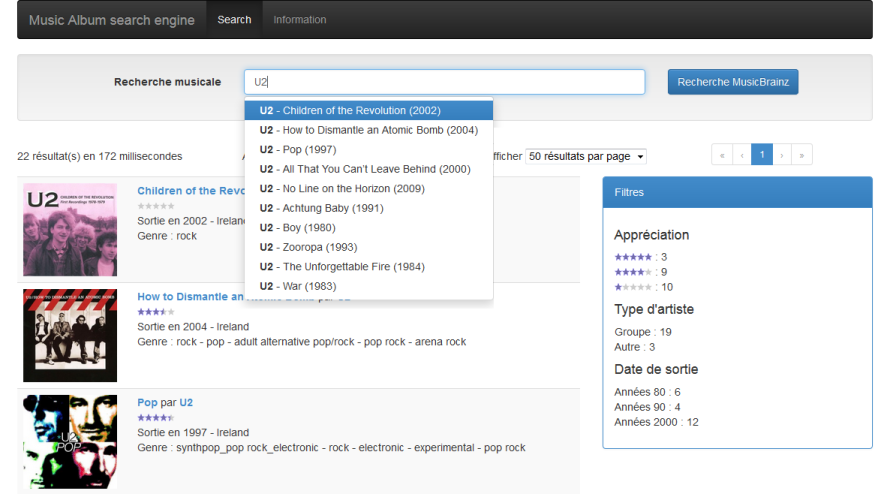The width and height of the screenshot is (890, 494).
Task: Click the Sortie en 1997 - Ireland text
Action: (x=193, y=433)
